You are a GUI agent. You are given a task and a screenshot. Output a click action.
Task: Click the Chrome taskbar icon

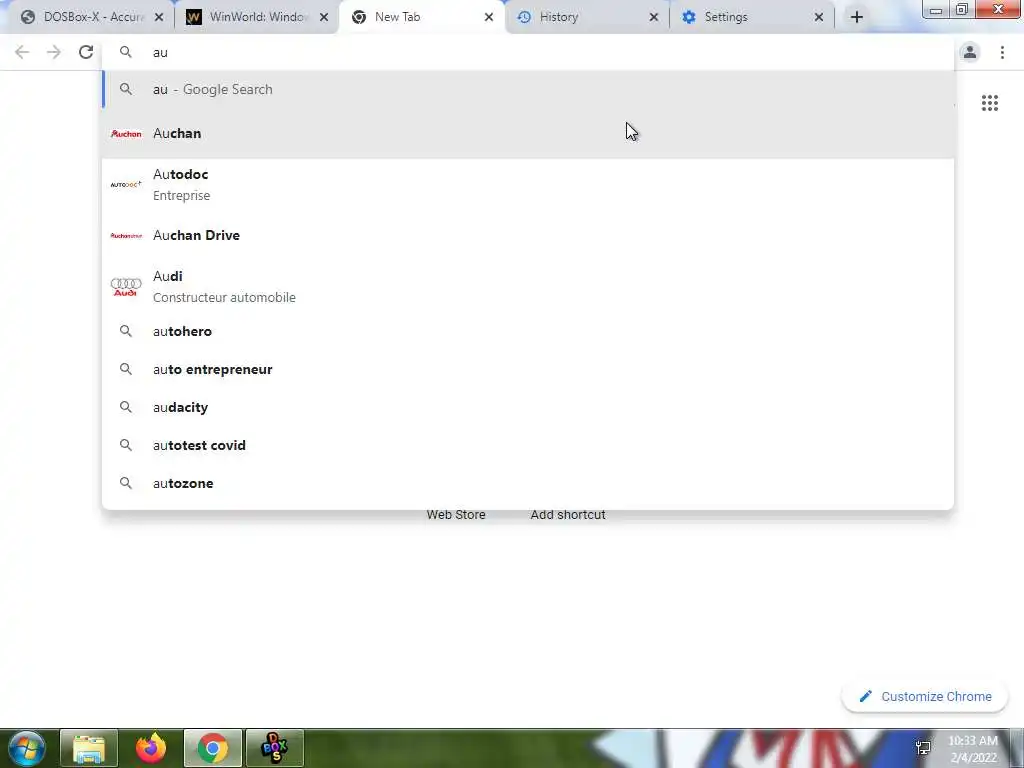pyautogui.click(x=213, y=748)
